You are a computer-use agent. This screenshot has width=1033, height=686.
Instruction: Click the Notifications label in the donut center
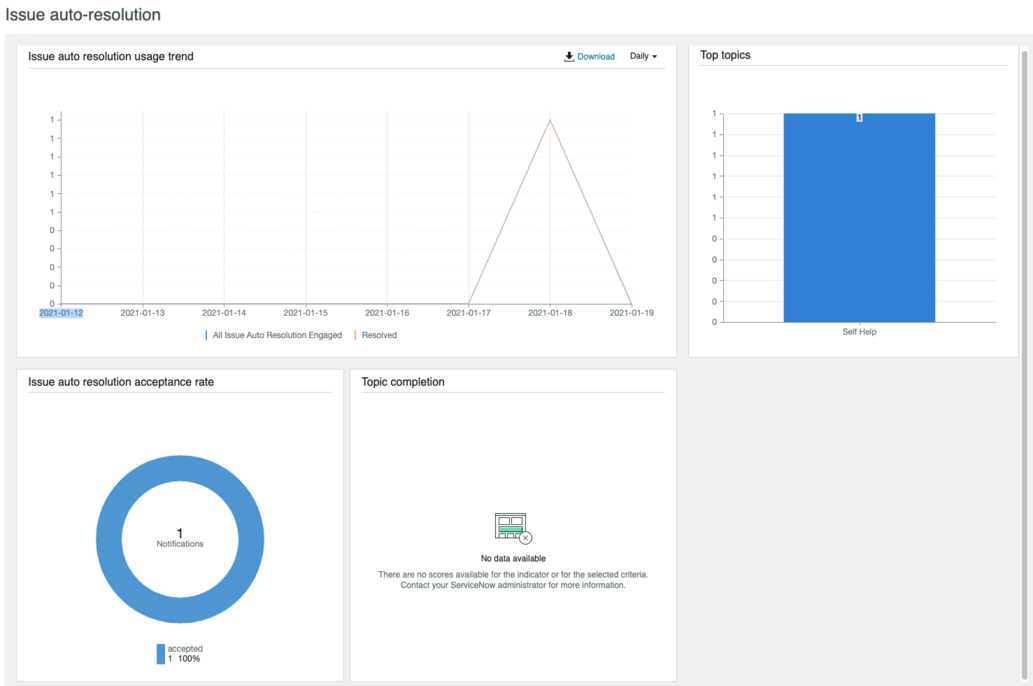coord(180,544)
